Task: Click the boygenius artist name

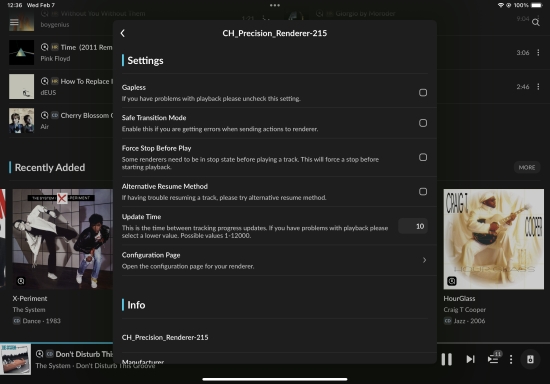Action: [55, 25]
